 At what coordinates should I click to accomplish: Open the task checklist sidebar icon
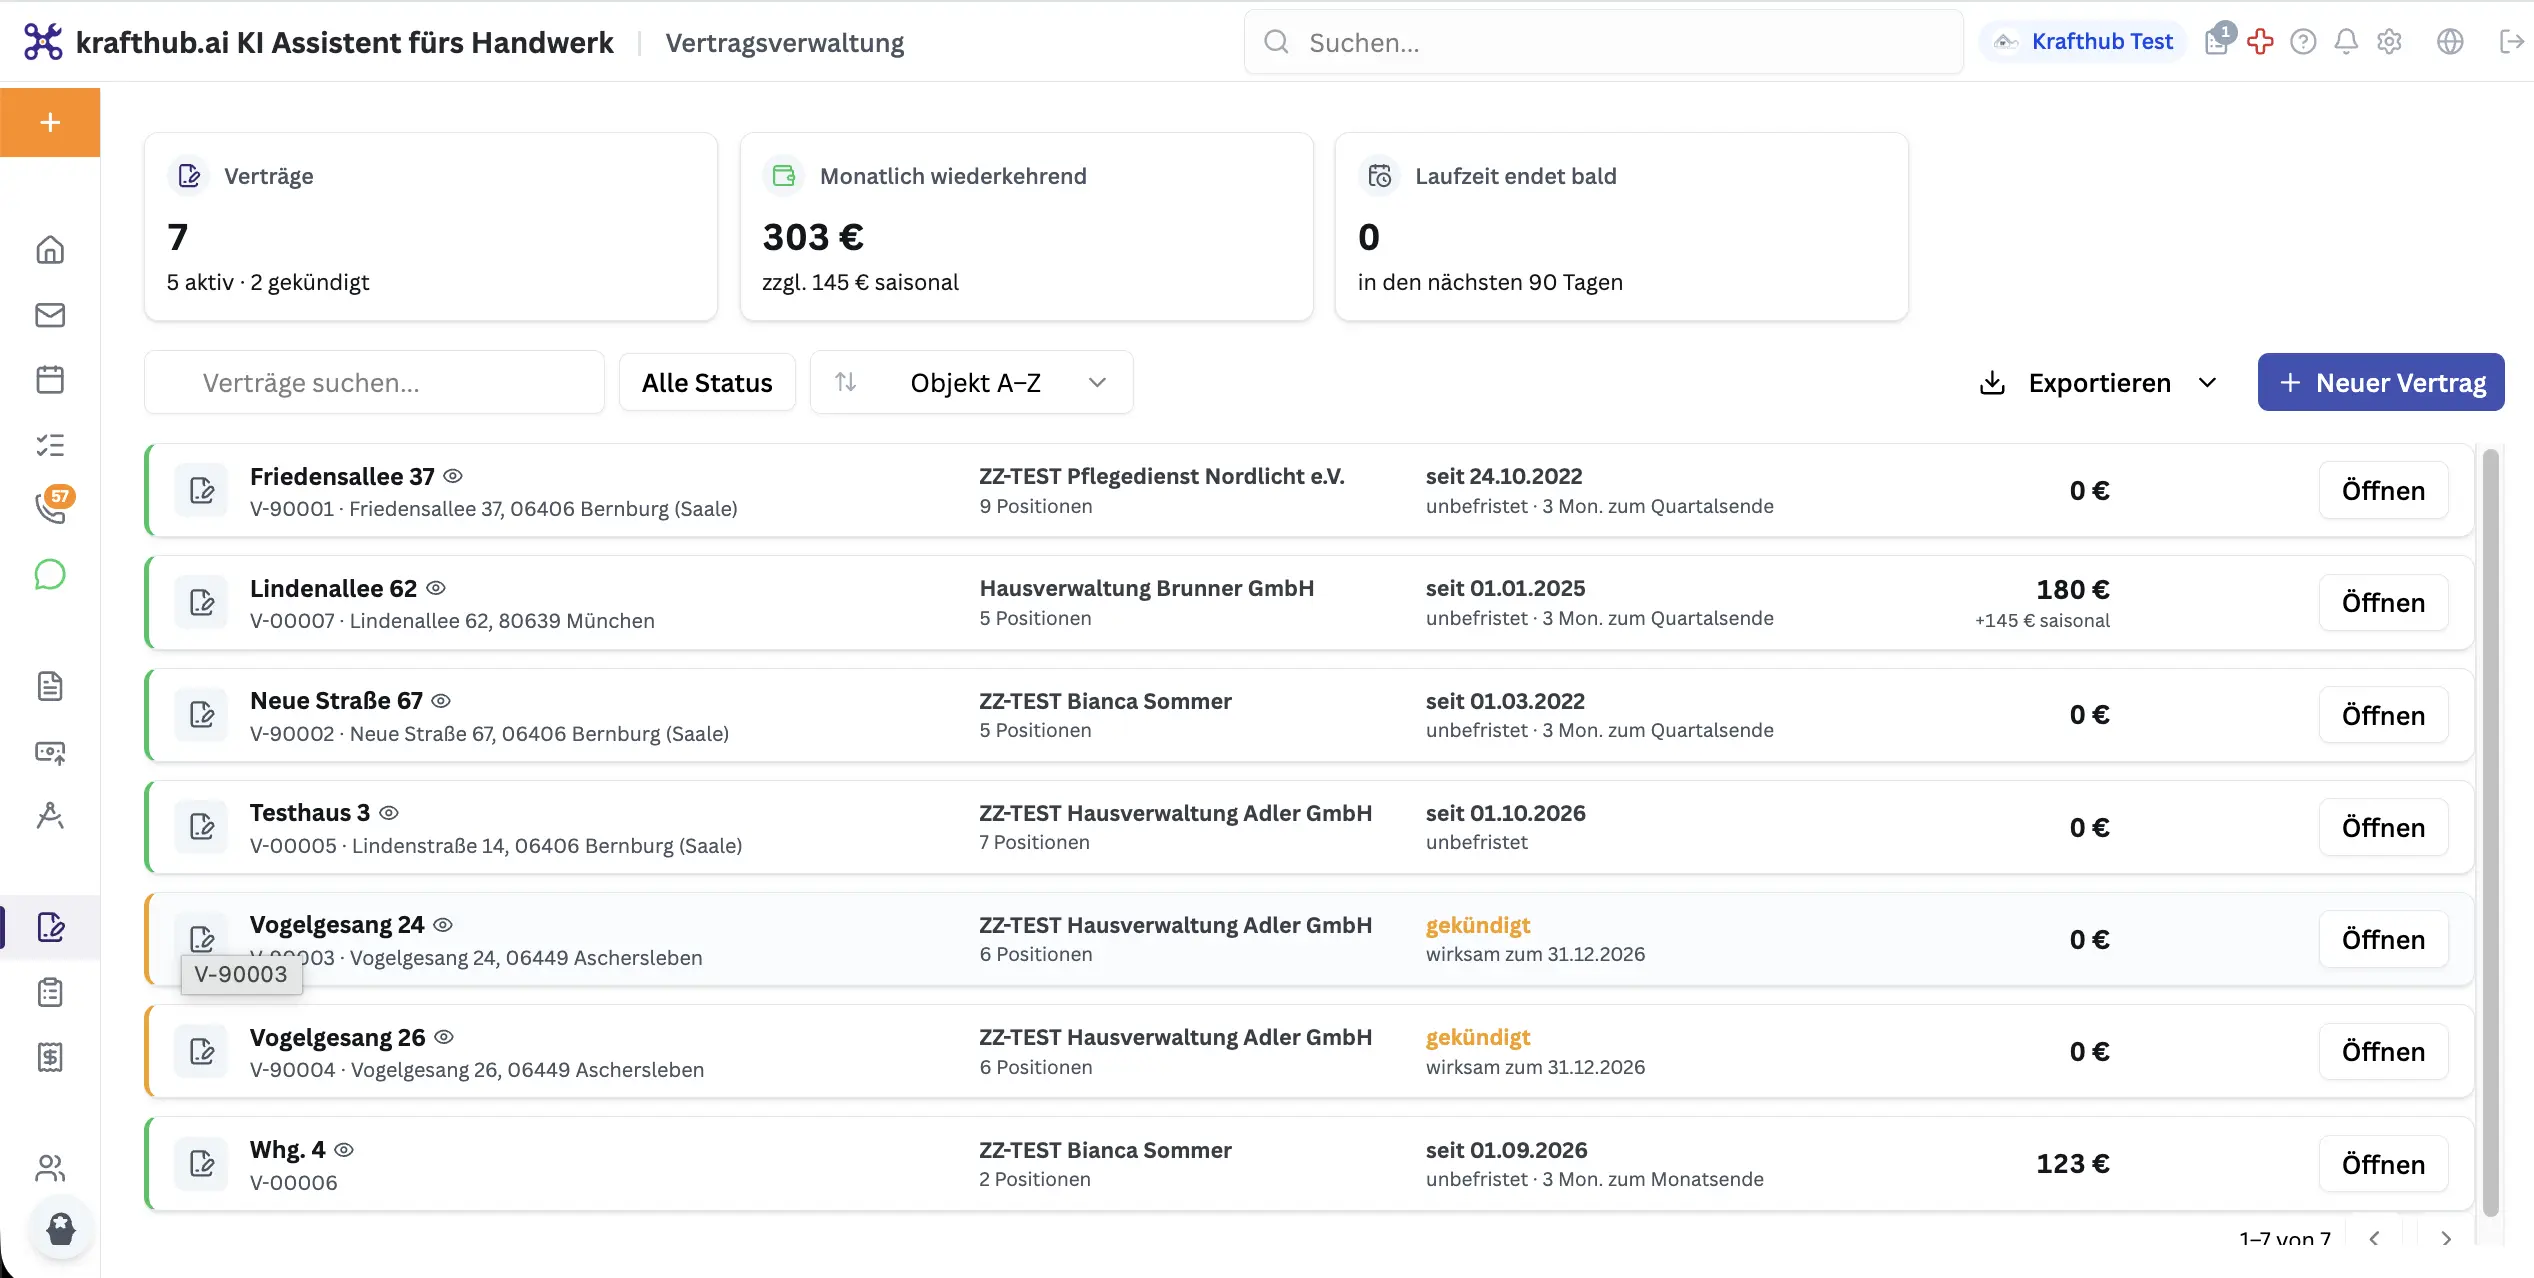pos(50,445)
